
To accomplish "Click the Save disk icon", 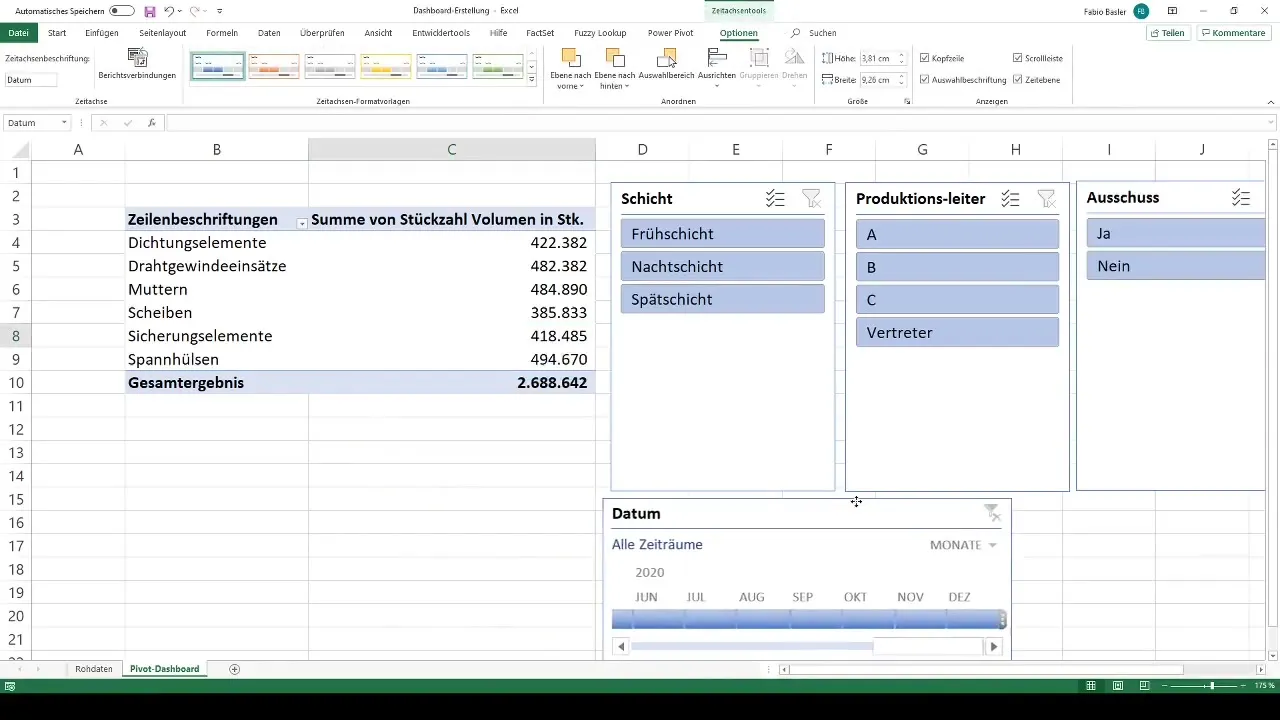I will (x=150, y=10).
